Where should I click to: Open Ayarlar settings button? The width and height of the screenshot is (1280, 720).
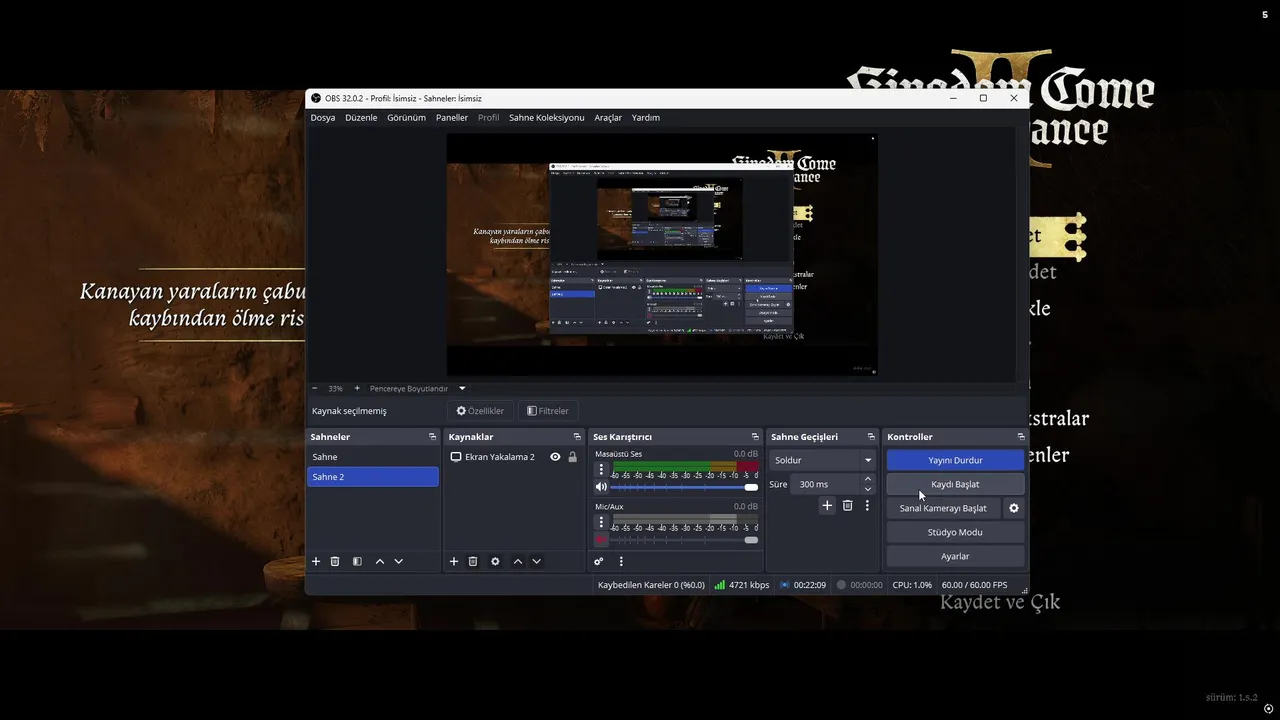tap(955, 556)
